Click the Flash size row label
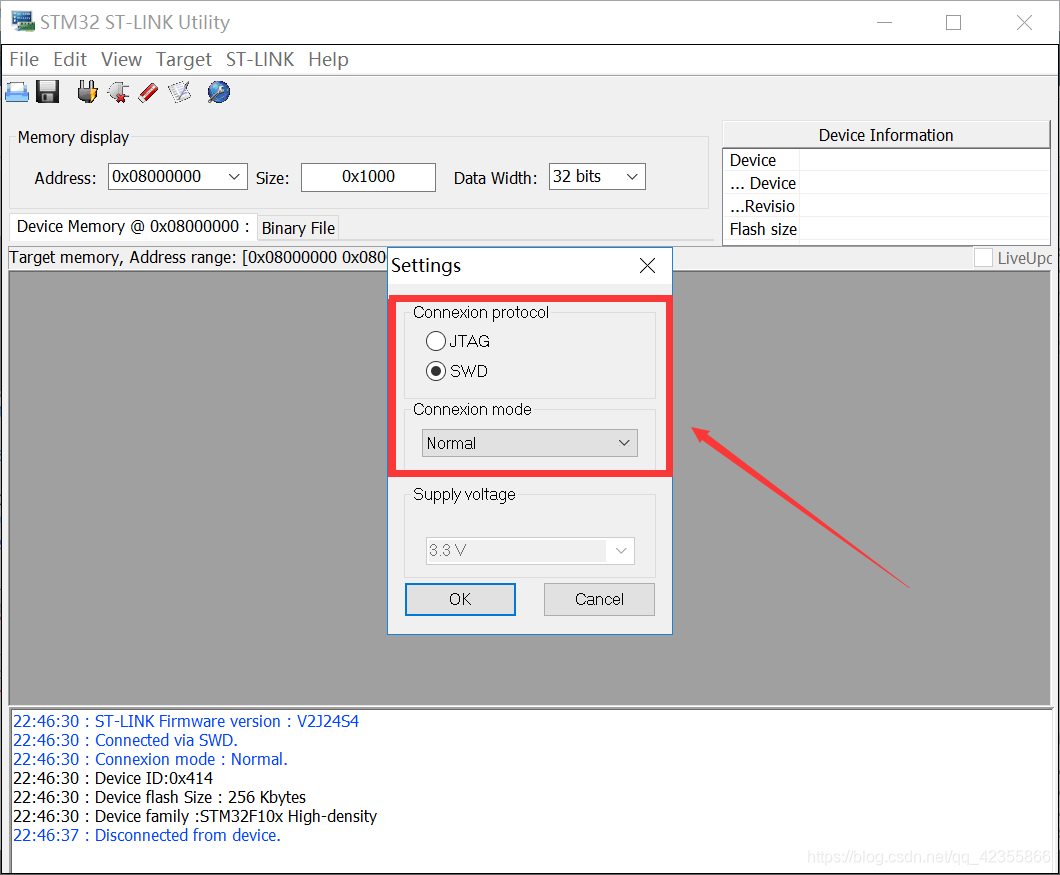The image size is (1060, 875). pos(763,229)
